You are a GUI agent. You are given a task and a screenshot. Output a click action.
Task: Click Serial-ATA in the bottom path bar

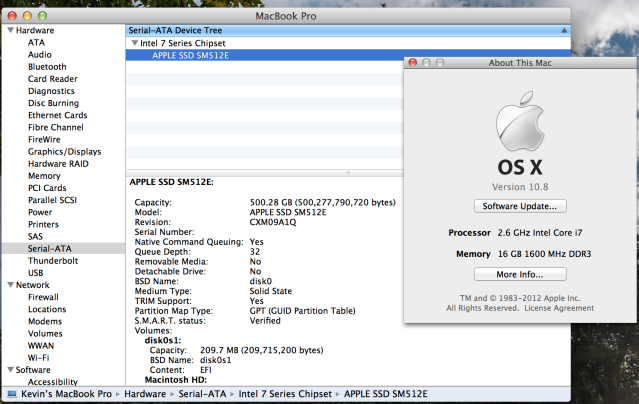202,394
